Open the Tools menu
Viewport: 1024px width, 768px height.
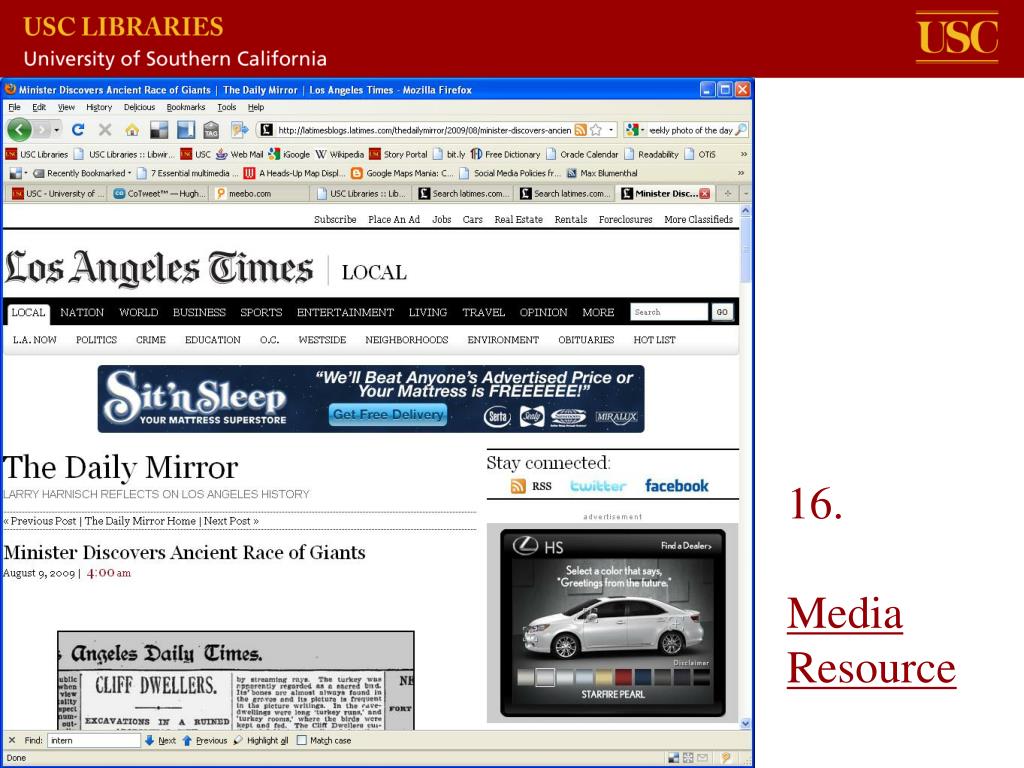(x=227, y=107)
